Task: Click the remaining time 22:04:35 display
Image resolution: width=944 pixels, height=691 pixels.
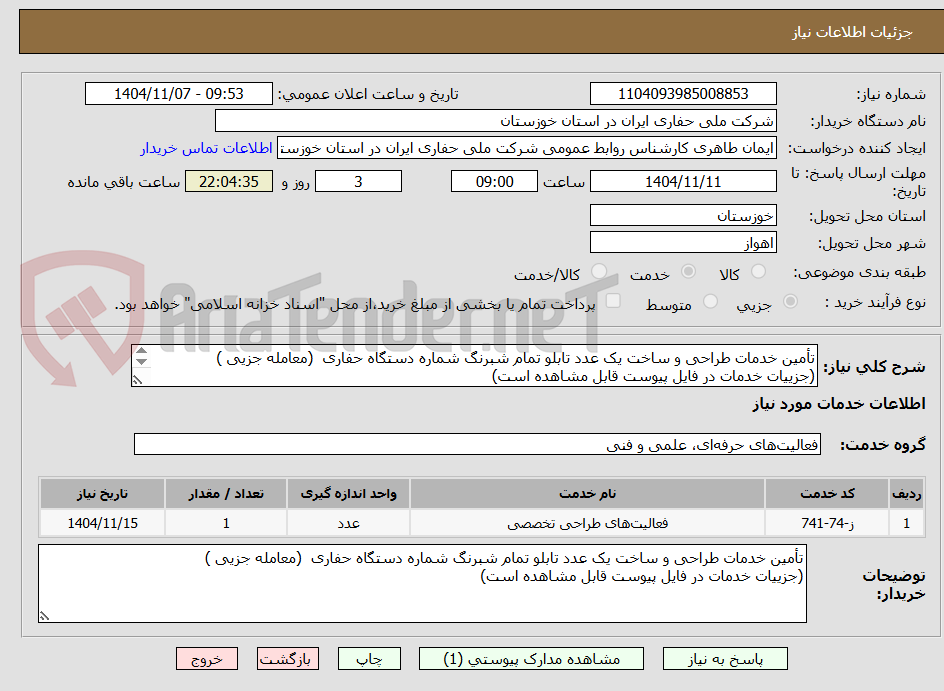Action: coord(228,181)
